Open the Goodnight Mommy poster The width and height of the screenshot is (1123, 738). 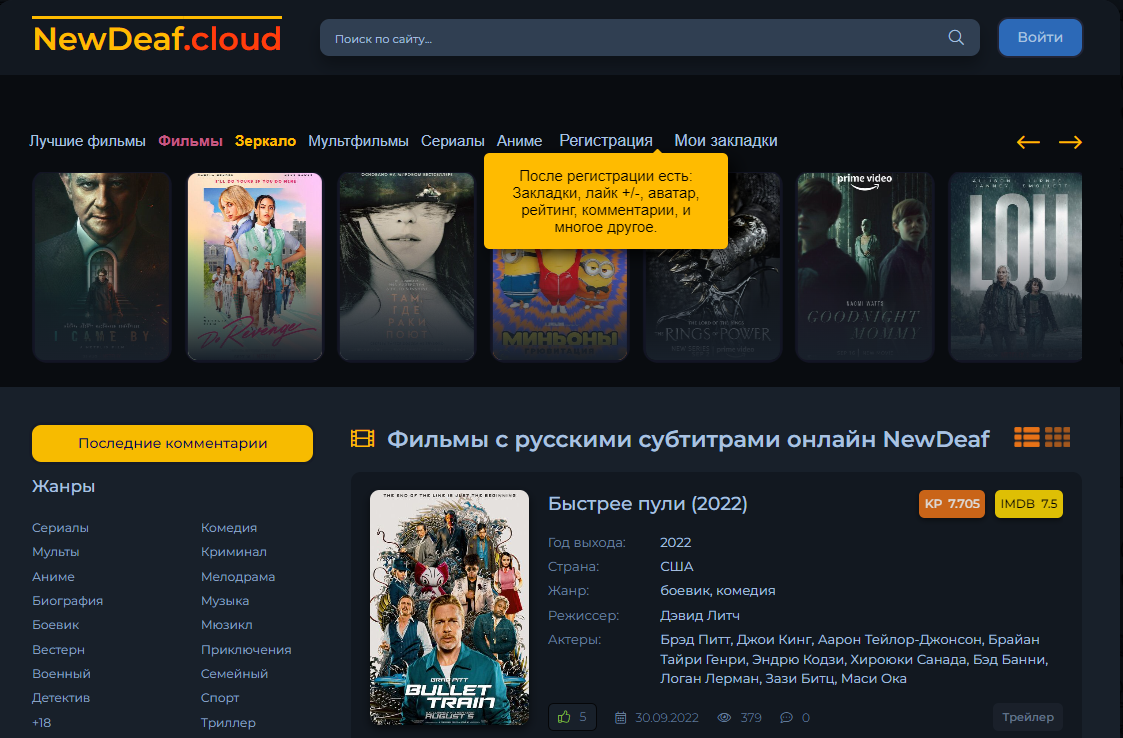coord(864,267)
